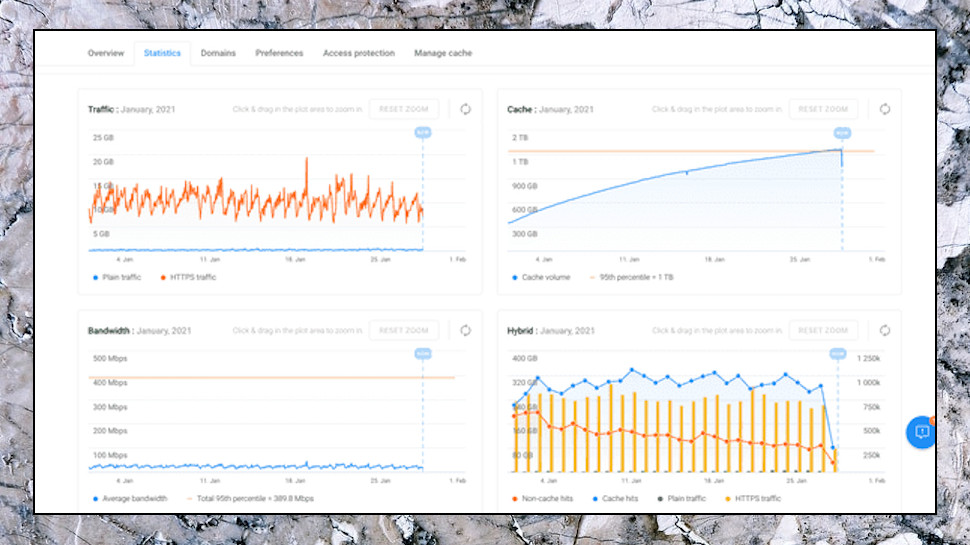The height and width of the screenshot is (545, 970).
Task: Click the Now marker on Bandwidth chart
Action: tap(423, 353)
